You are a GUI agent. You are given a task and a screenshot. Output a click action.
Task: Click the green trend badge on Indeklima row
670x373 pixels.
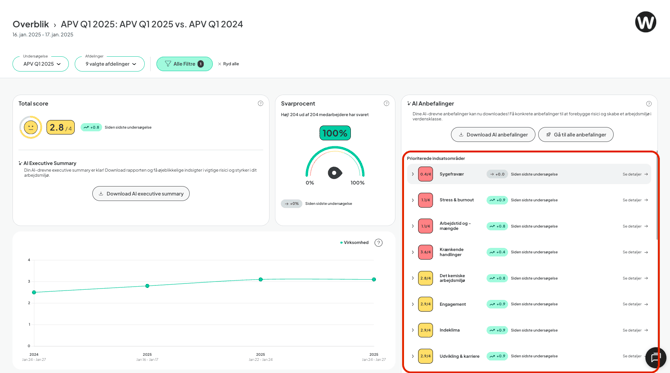click(x=497, y=330)
